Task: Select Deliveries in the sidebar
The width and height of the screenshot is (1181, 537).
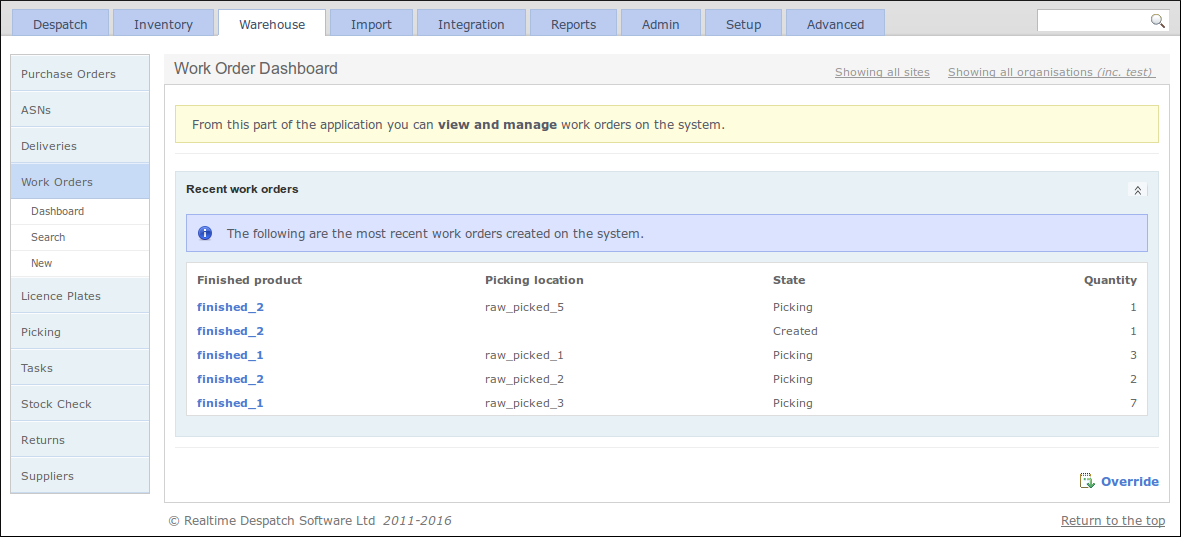Action: click(80, 146)
